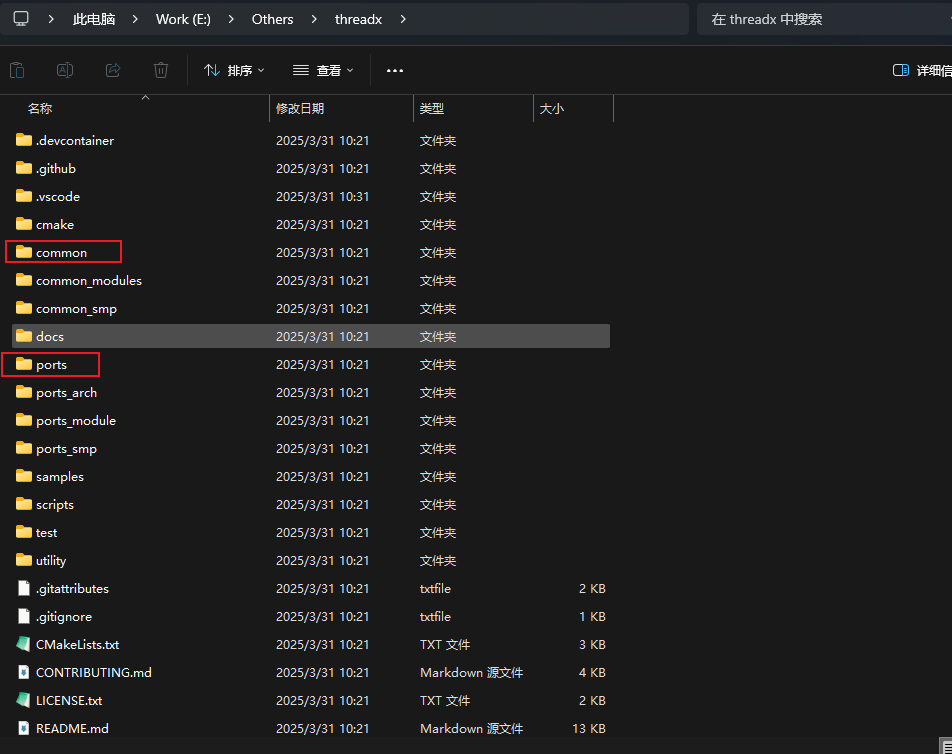
Task: Sort by the 大小 column header
Action: point(552,109)
